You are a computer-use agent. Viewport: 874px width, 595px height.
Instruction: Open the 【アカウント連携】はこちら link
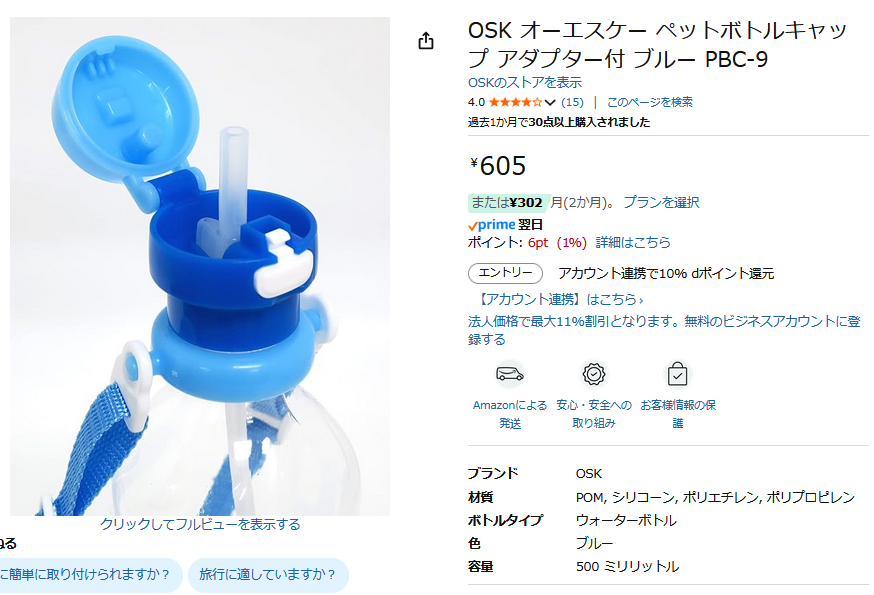(559, 299)
